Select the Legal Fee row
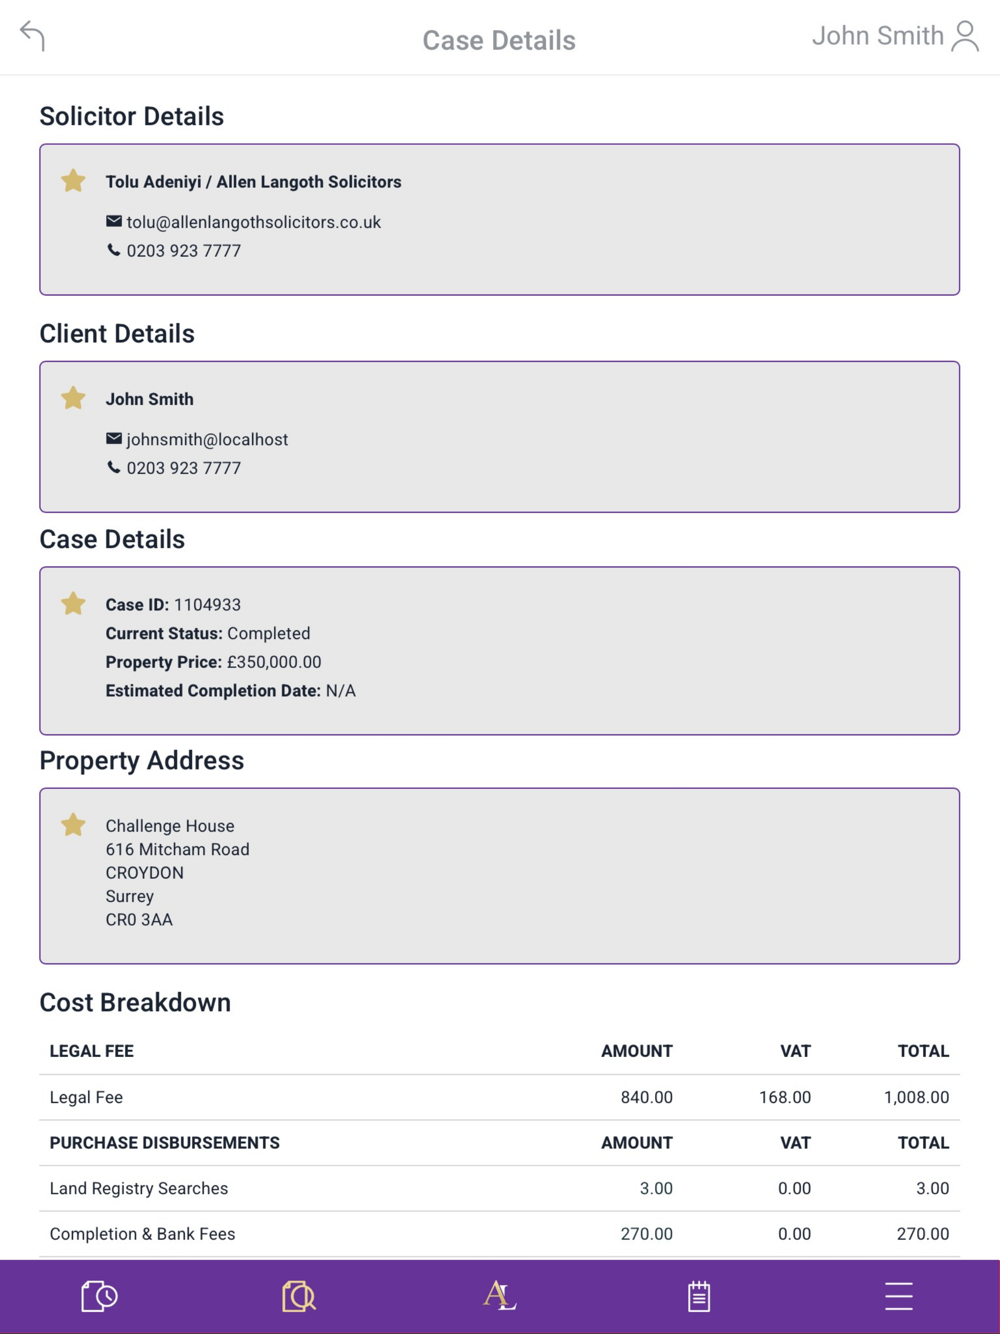 pyautogui.click(x=499, y=1097)
